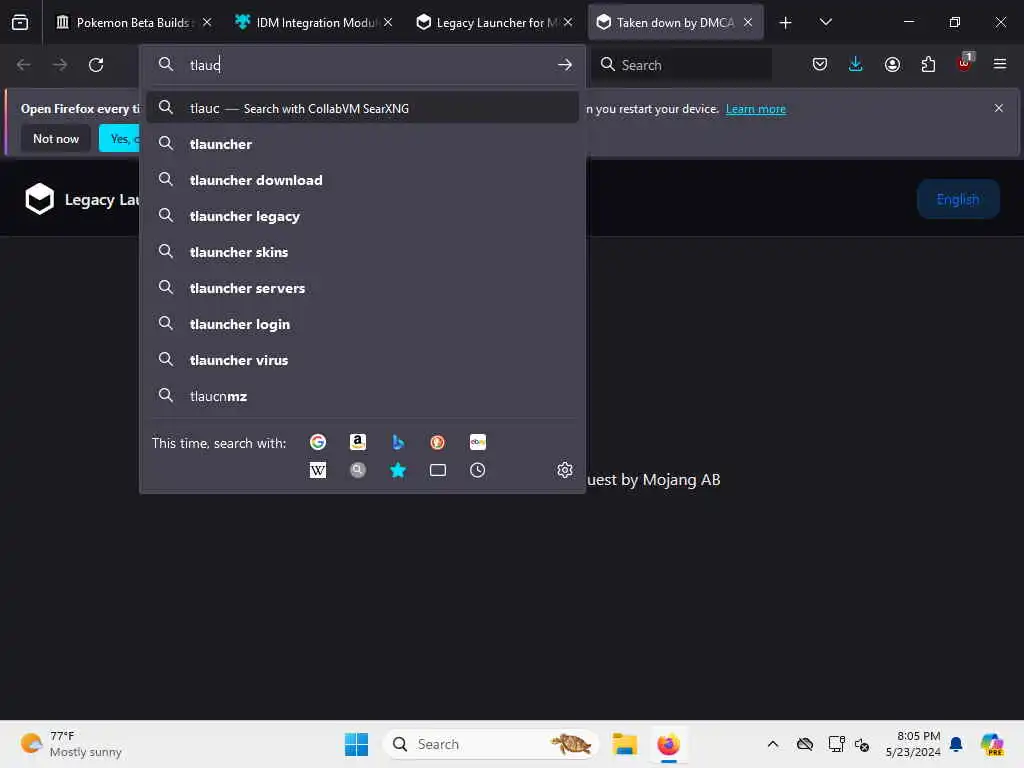Screen dimensions: 1024x768
Task: List all tabs dropdown arrow
Action: (825, 22)
